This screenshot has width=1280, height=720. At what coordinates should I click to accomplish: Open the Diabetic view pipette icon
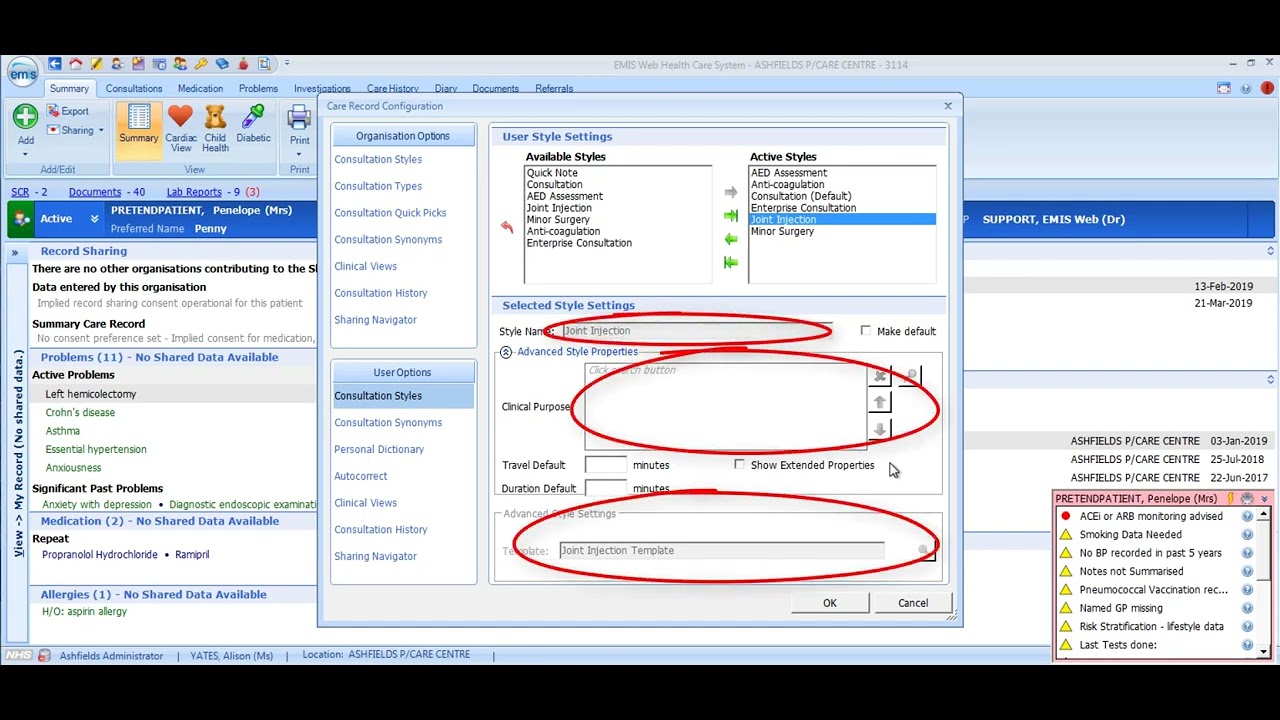[253, 125]
